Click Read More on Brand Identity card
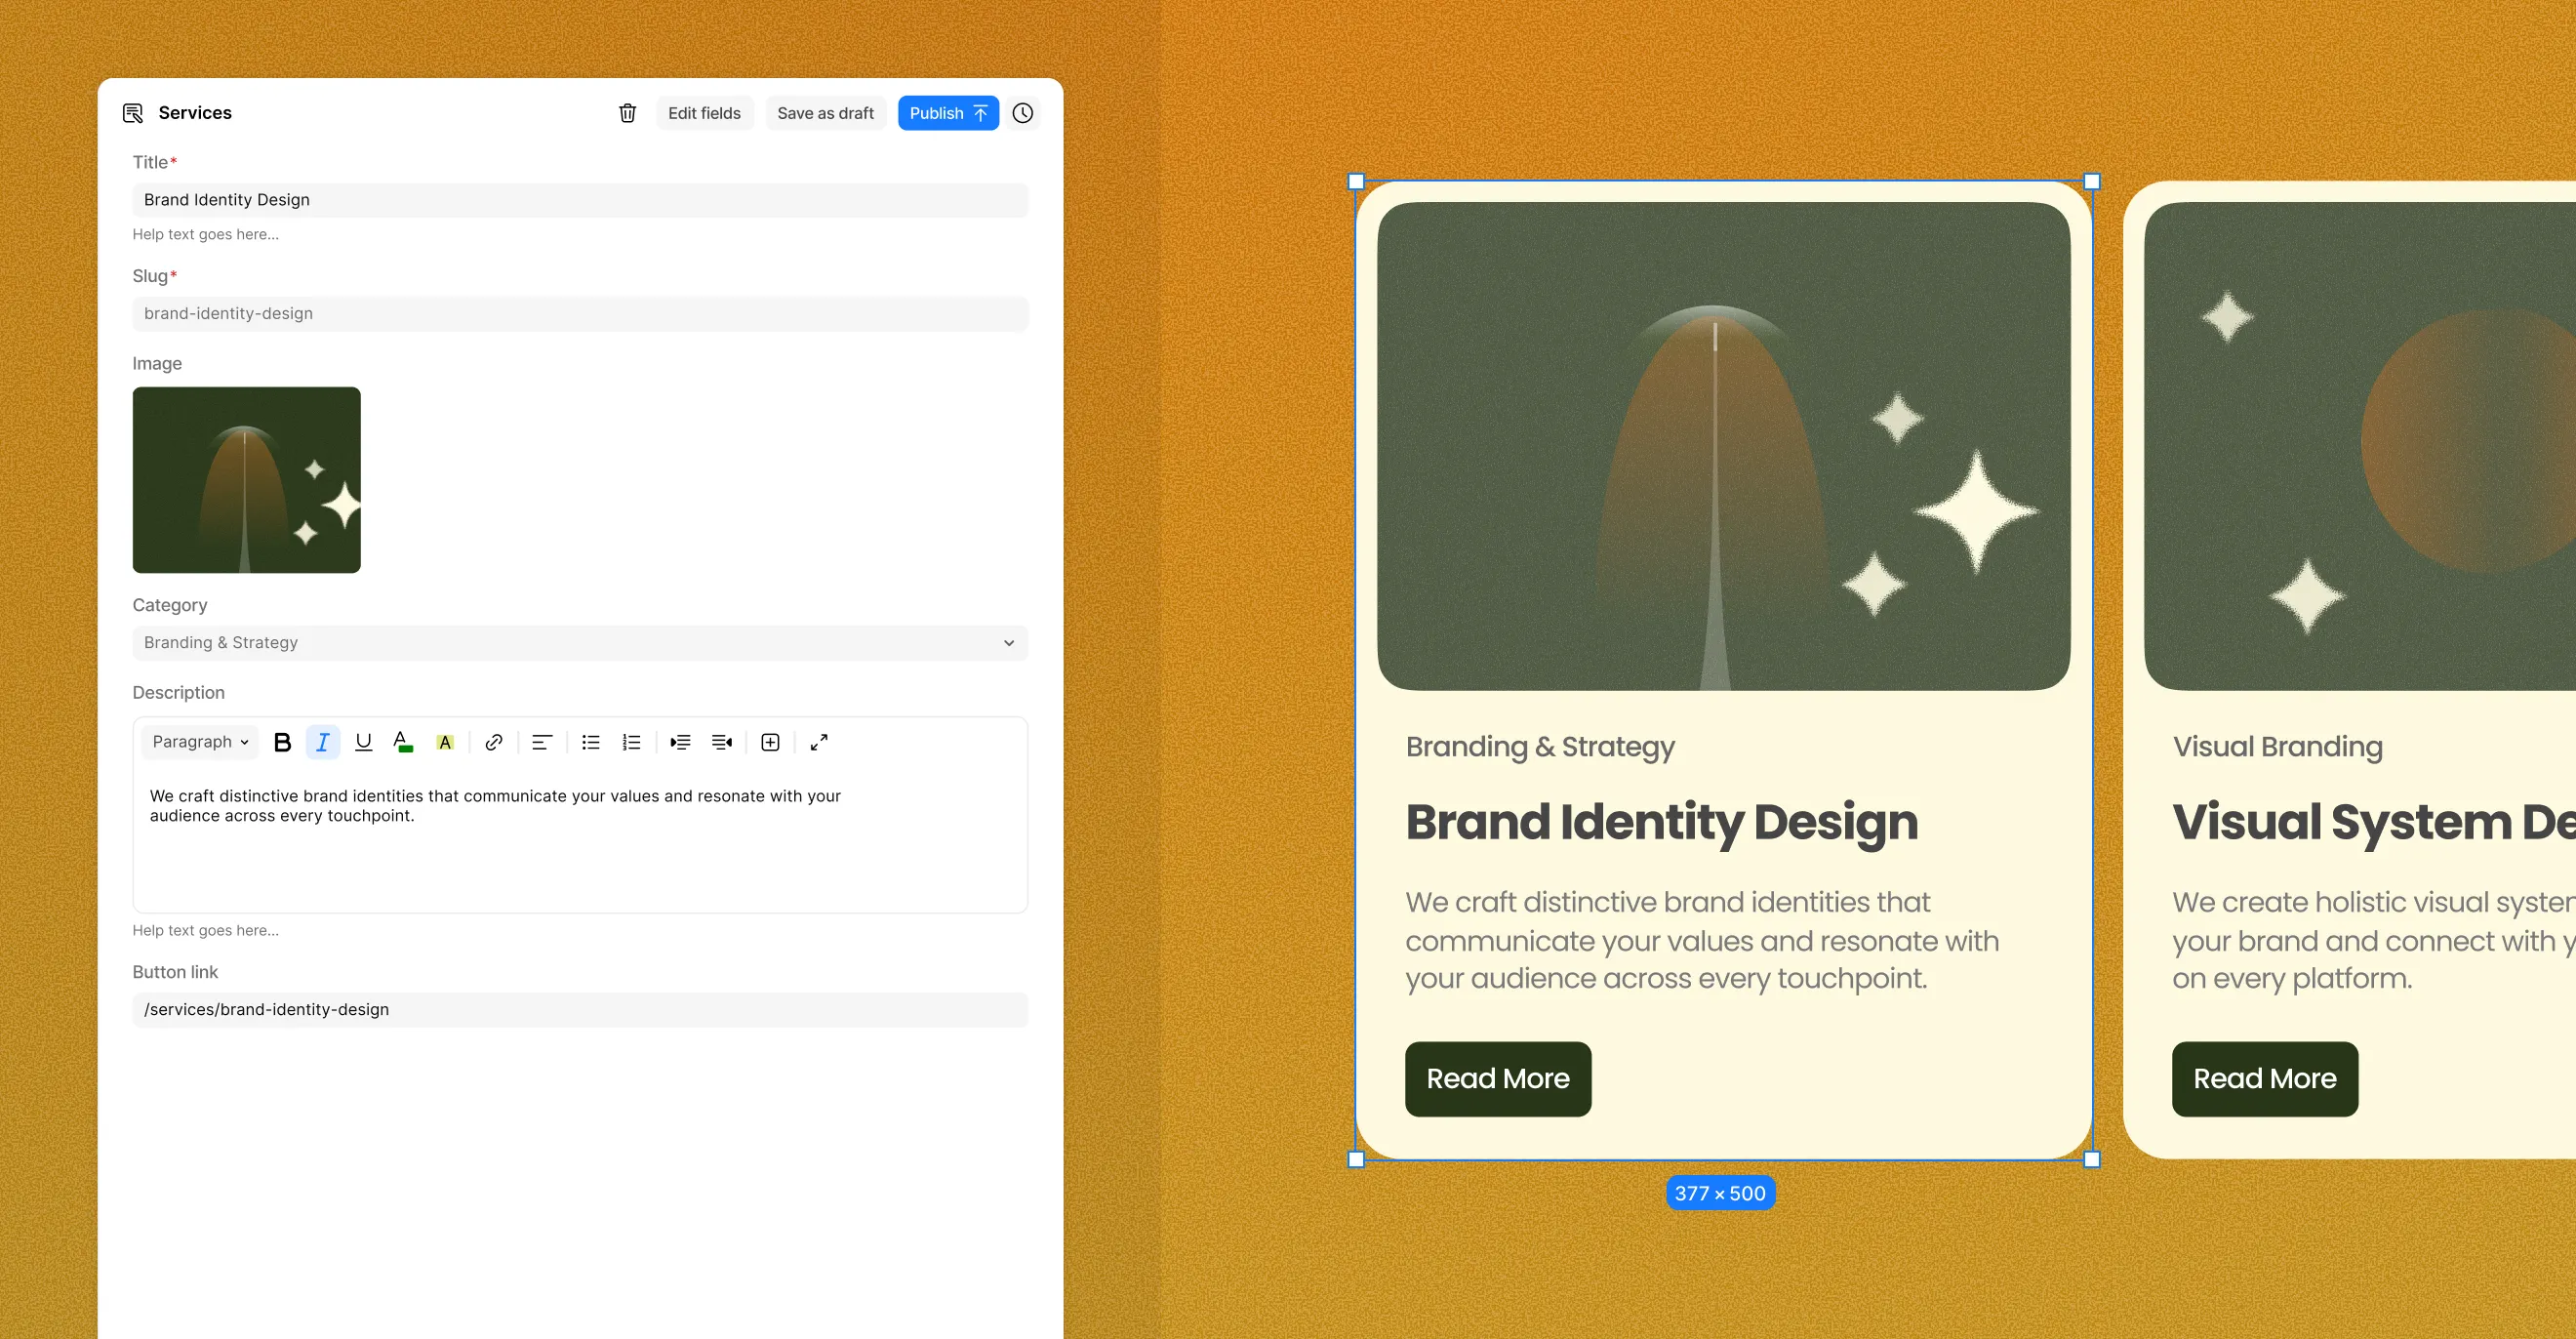The height and width of the screenshot is (1339, 2576). 1497,1079
